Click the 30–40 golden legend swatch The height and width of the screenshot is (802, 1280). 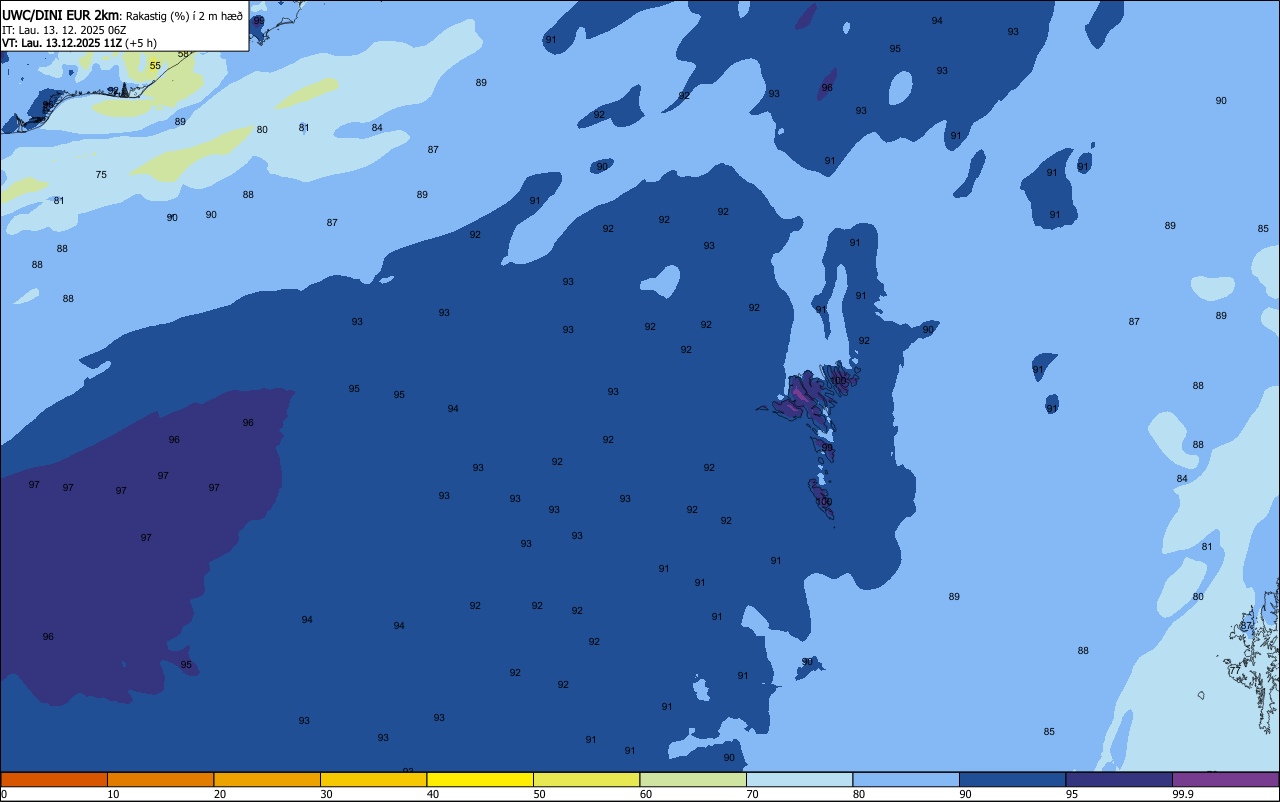[x=373, y=779]
